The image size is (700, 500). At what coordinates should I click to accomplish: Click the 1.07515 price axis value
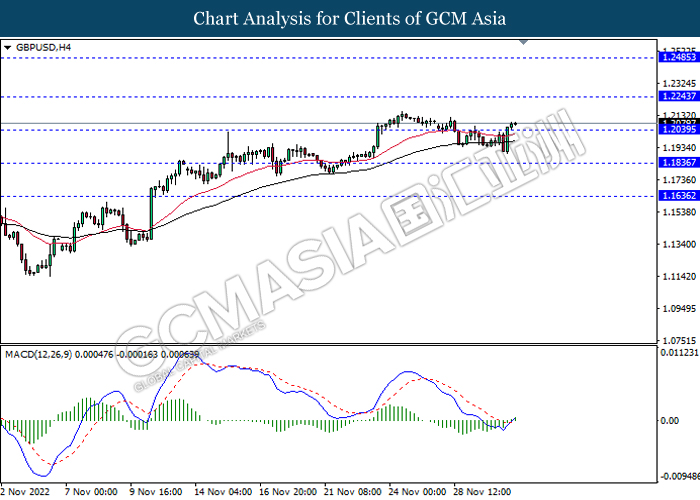tap(679, 341)
